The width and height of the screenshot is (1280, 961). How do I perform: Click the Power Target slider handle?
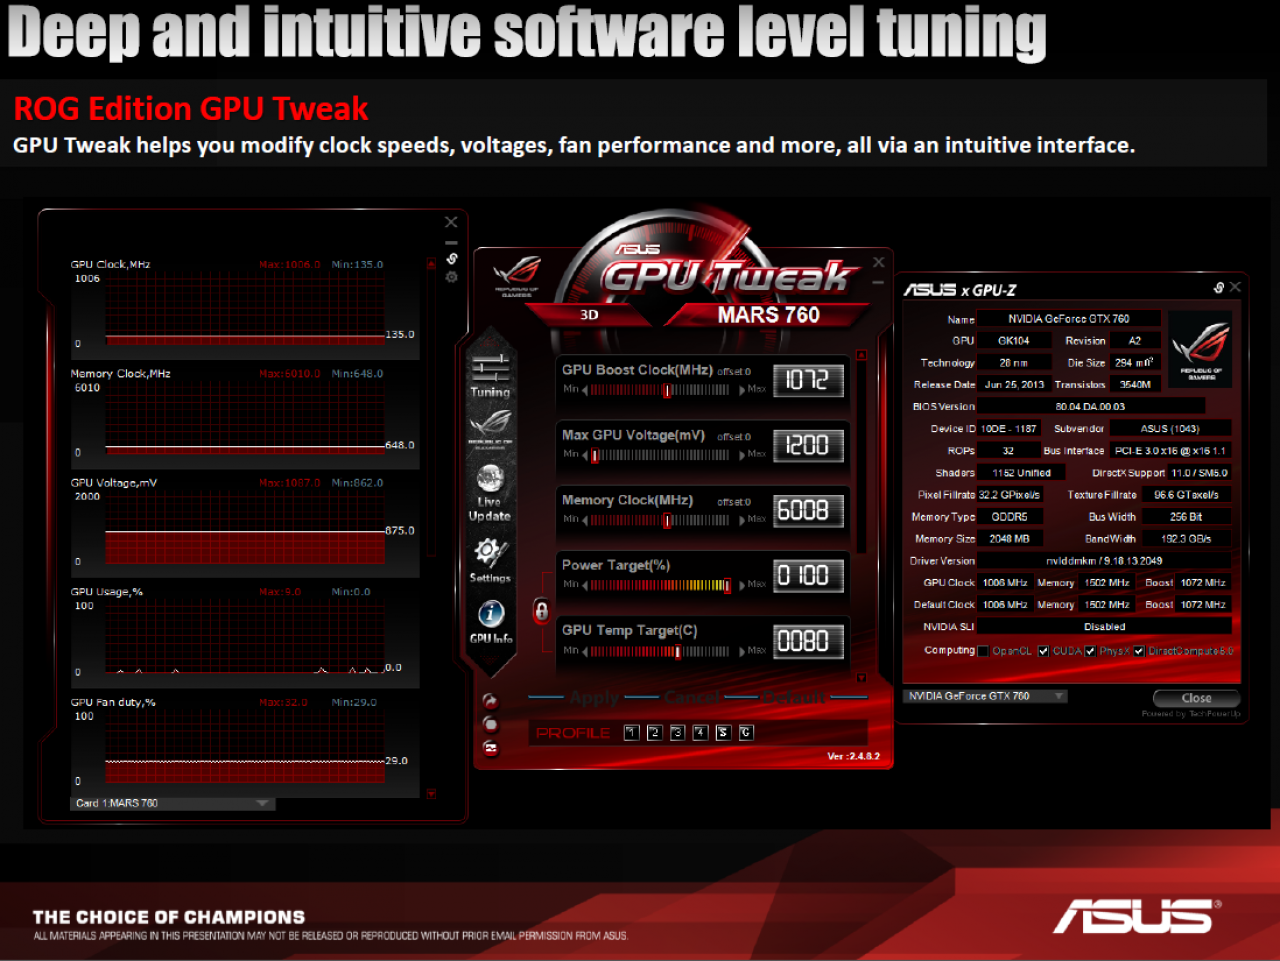(x=727, y=585)
